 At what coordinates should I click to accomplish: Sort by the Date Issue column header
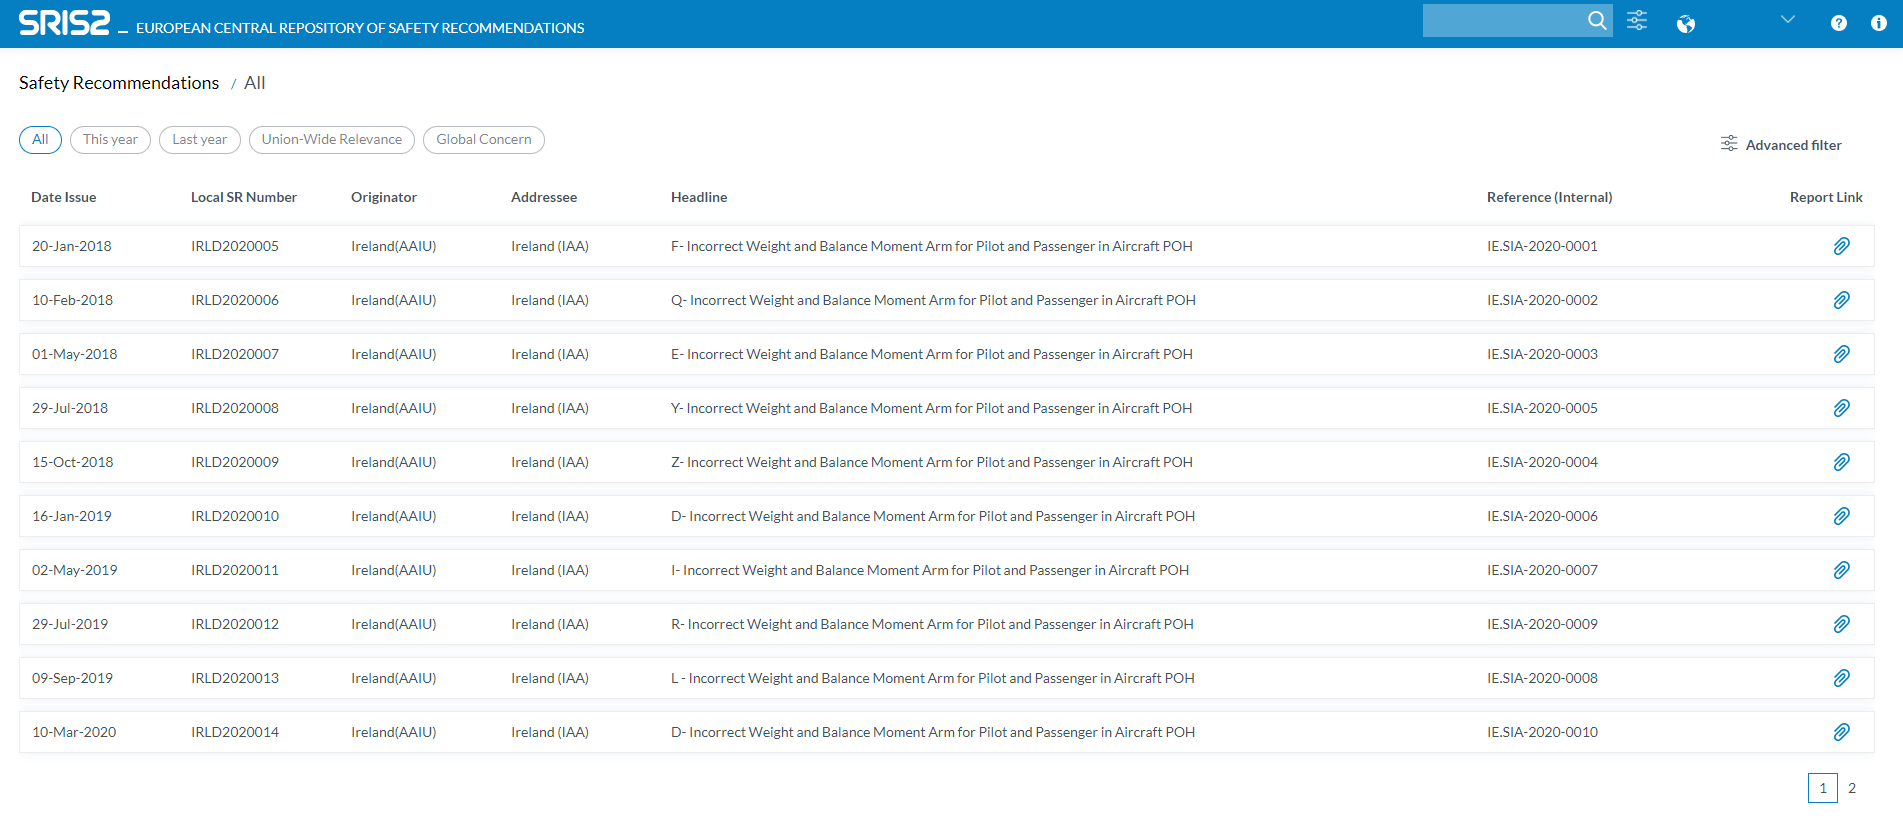tap(64, 197)
